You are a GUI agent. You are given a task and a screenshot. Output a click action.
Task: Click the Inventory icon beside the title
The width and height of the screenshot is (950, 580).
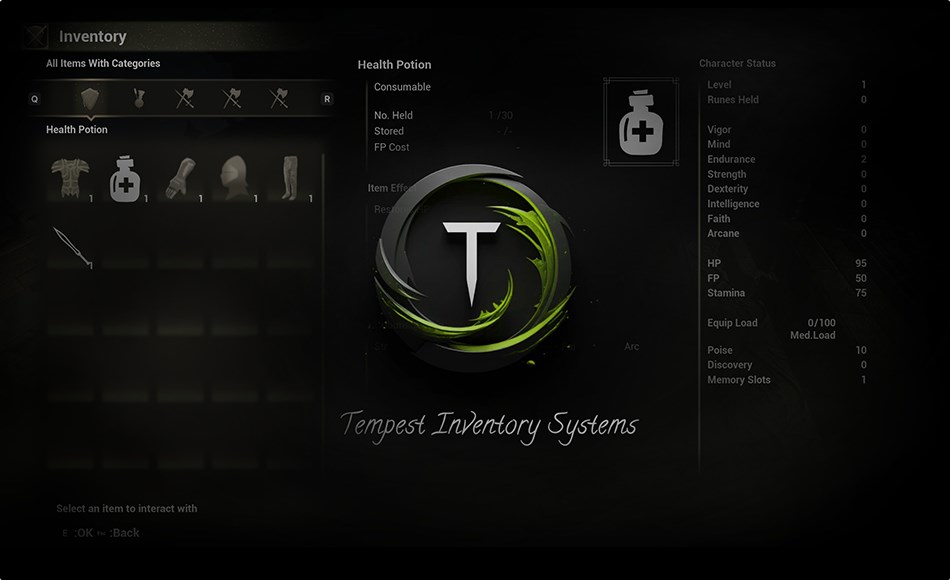(37, 35)
